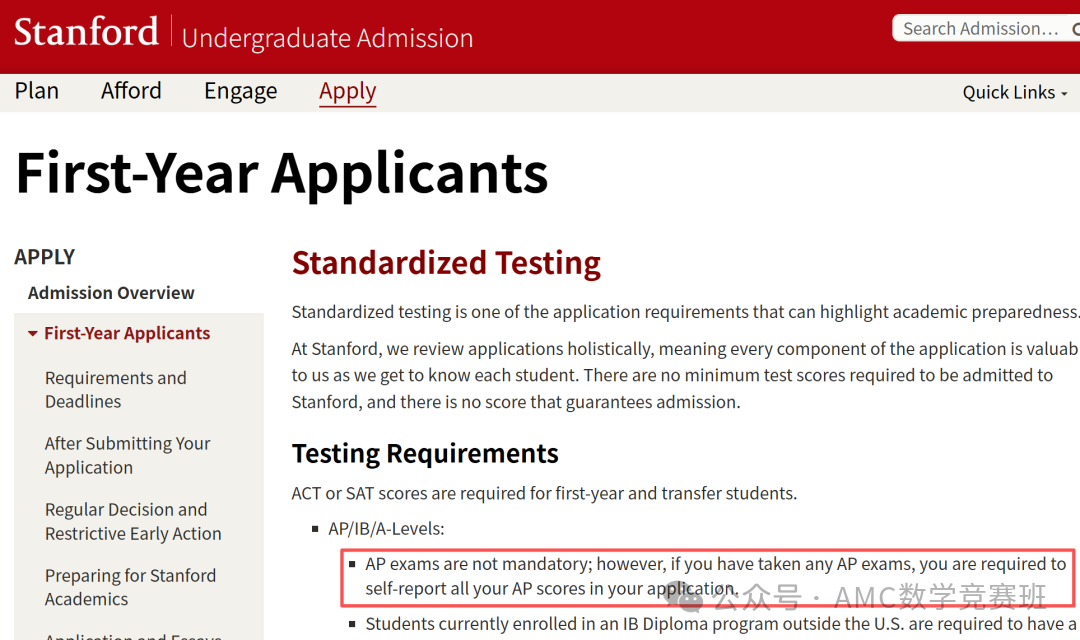Collapse the First-Year Applicants triangle in sidebar
The height and width of the screenshot is (640, 1080).
(x=33, y=334)
